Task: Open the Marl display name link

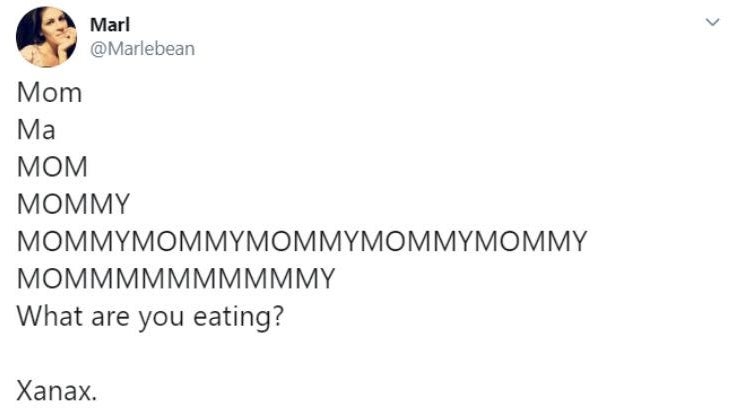Action: tap(110, 24)
